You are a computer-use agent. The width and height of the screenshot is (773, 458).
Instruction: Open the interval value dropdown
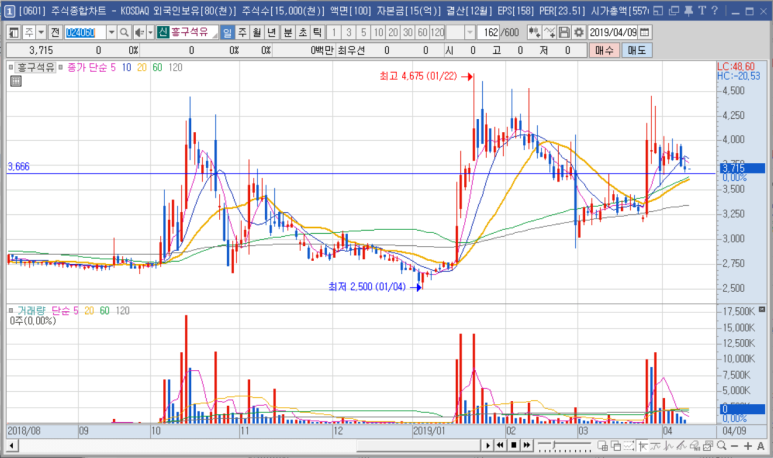point(470,33)
